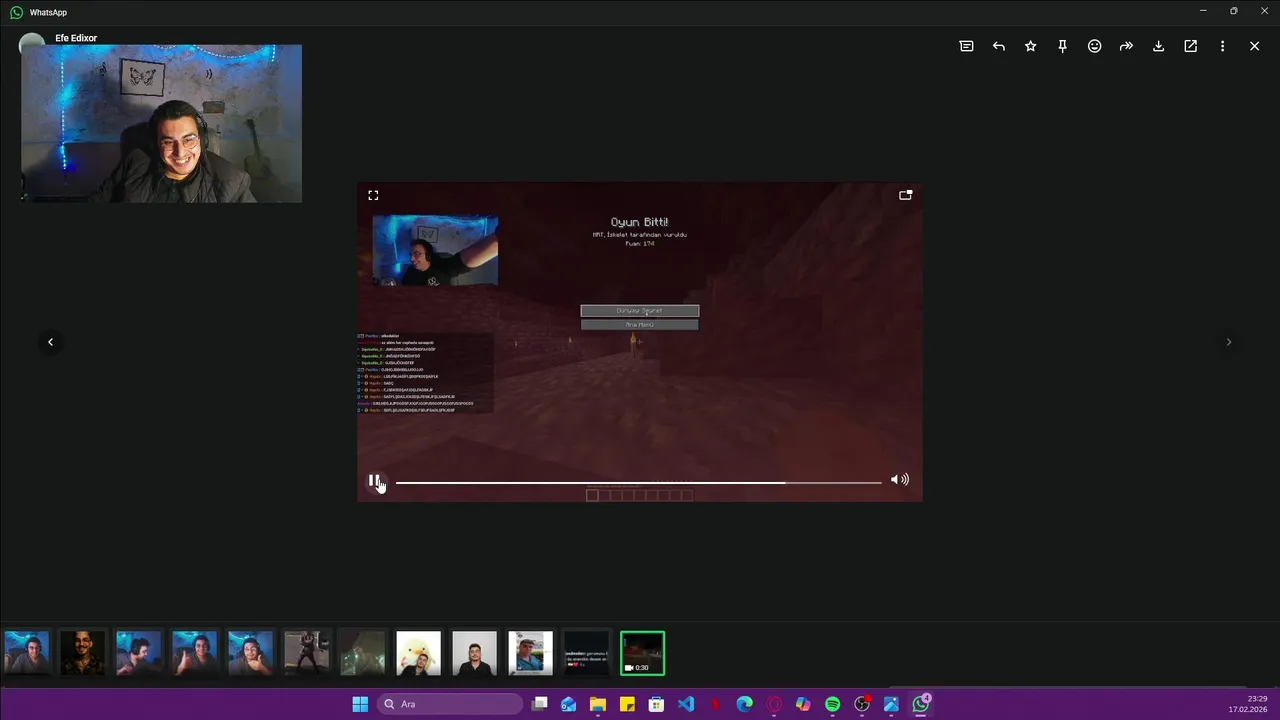The height and width of the screenshot is (720, 1280).
Task: Select the standing person photo thumbnail
Action: coord(306,653)
